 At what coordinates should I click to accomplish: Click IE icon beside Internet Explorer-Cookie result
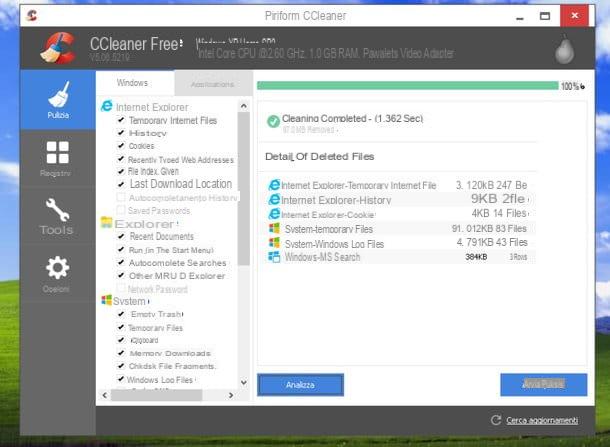click(x=274, y=214)
